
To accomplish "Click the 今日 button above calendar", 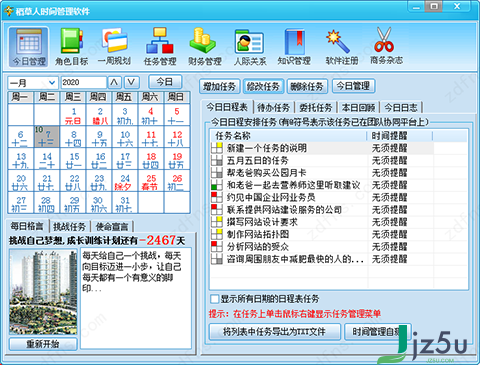I will pyautogui.click(x=165, y=82).
